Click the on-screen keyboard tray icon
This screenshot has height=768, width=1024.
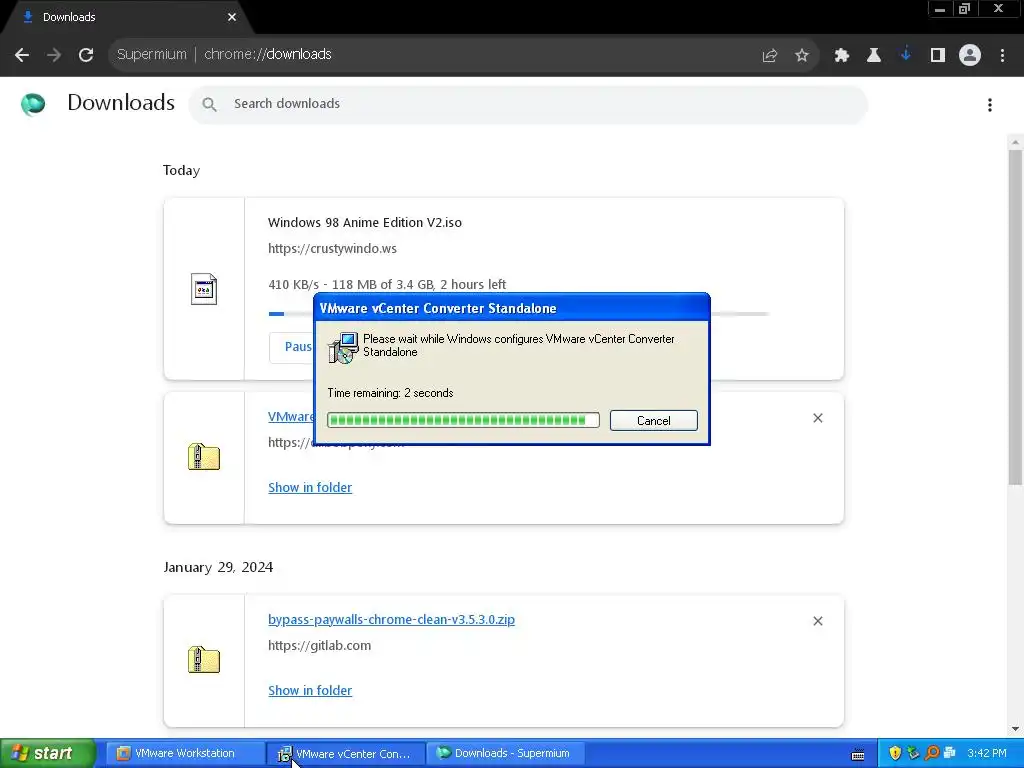[858, 754]
